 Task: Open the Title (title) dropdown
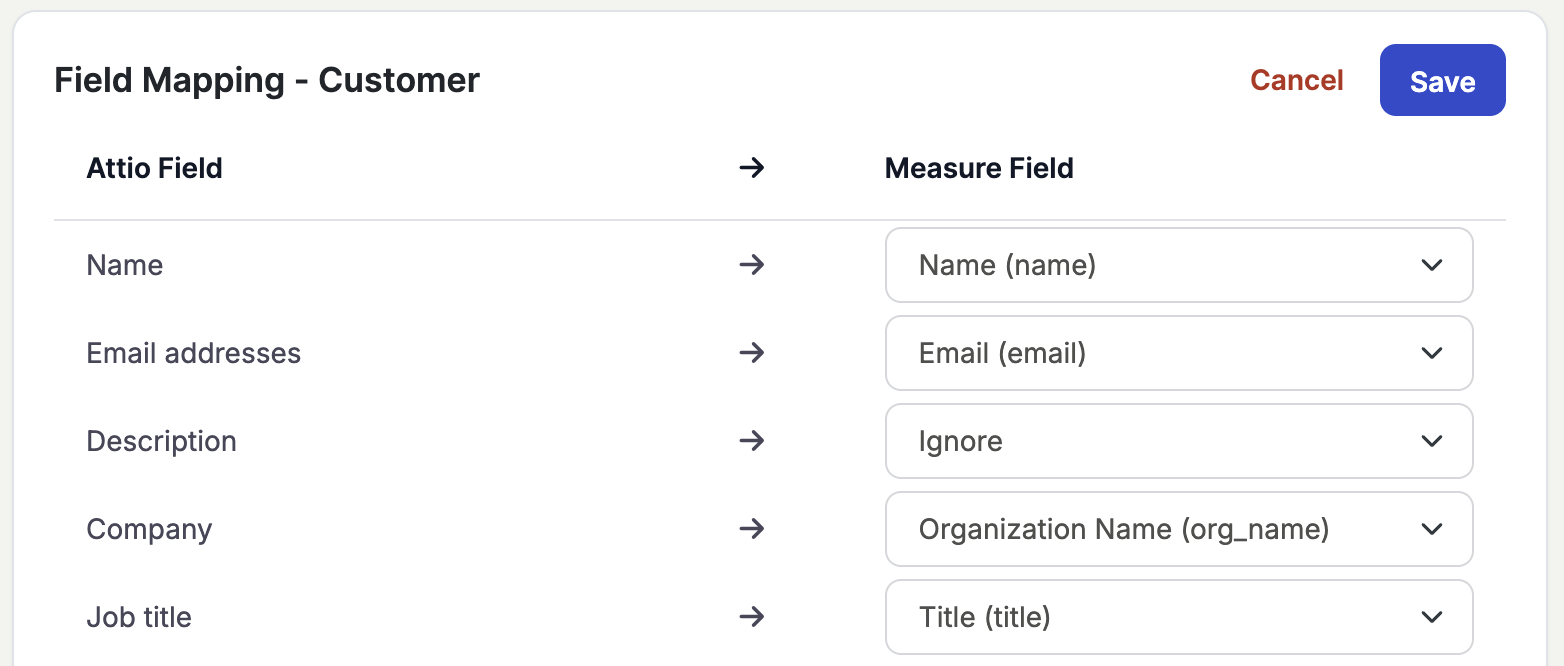pos(1178,617)
